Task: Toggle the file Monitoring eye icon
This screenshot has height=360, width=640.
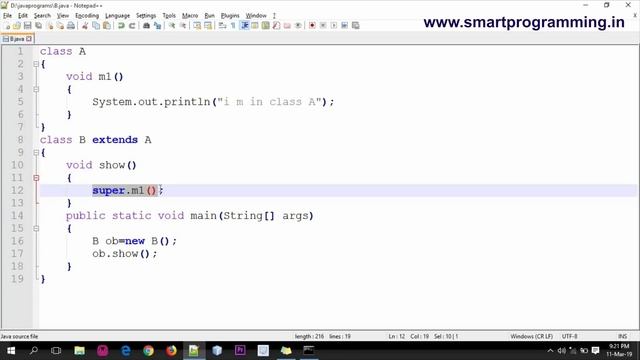Action: click(x=298, y=26)
